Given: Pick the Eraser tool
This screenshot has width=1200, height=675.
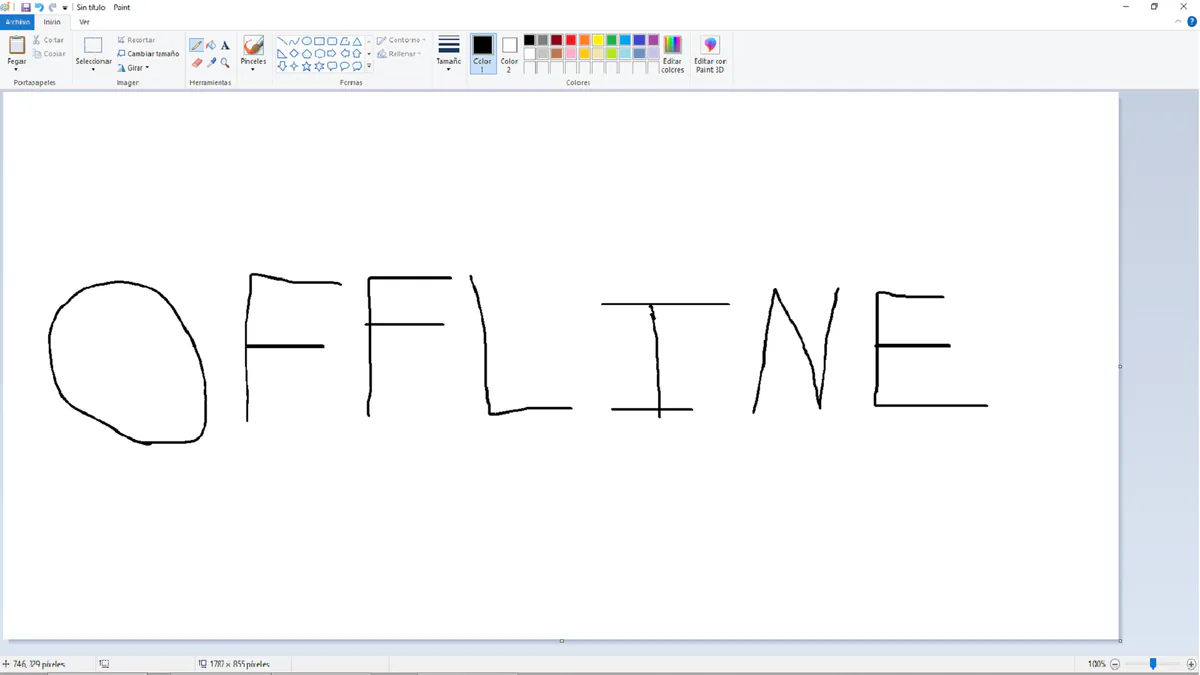Looking at the screenshot, I should click(x=197, y=62).
